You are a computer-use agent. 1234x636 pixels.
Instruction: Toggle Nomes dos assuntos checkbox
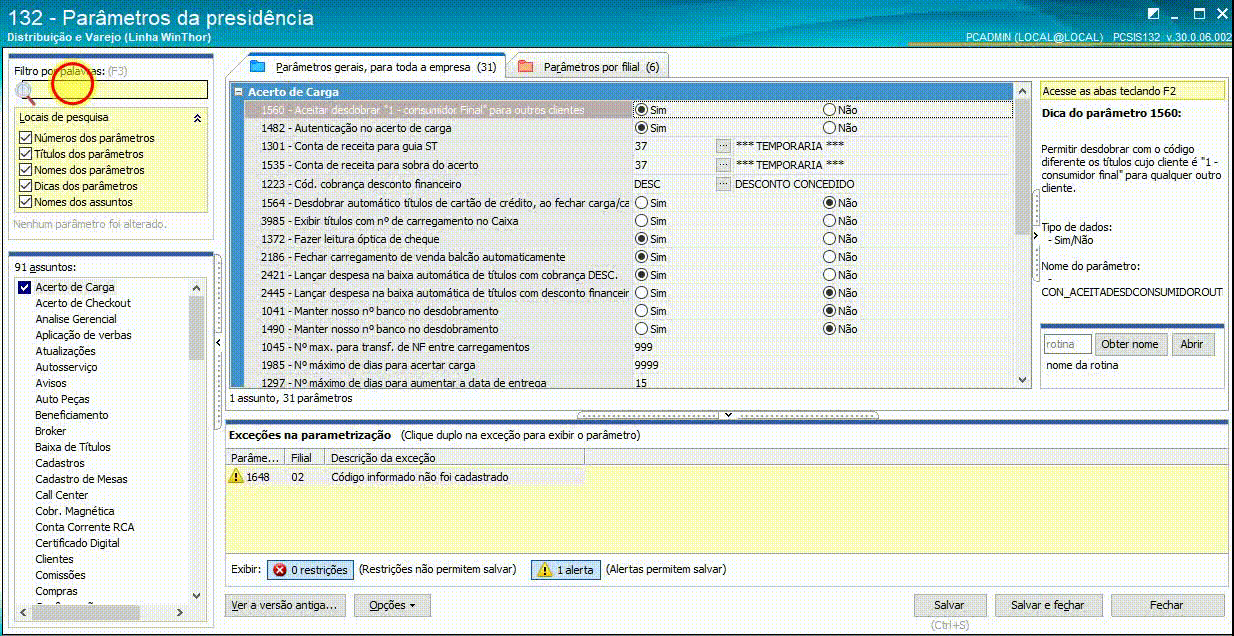pyautogui.click(x=25, y=202)
